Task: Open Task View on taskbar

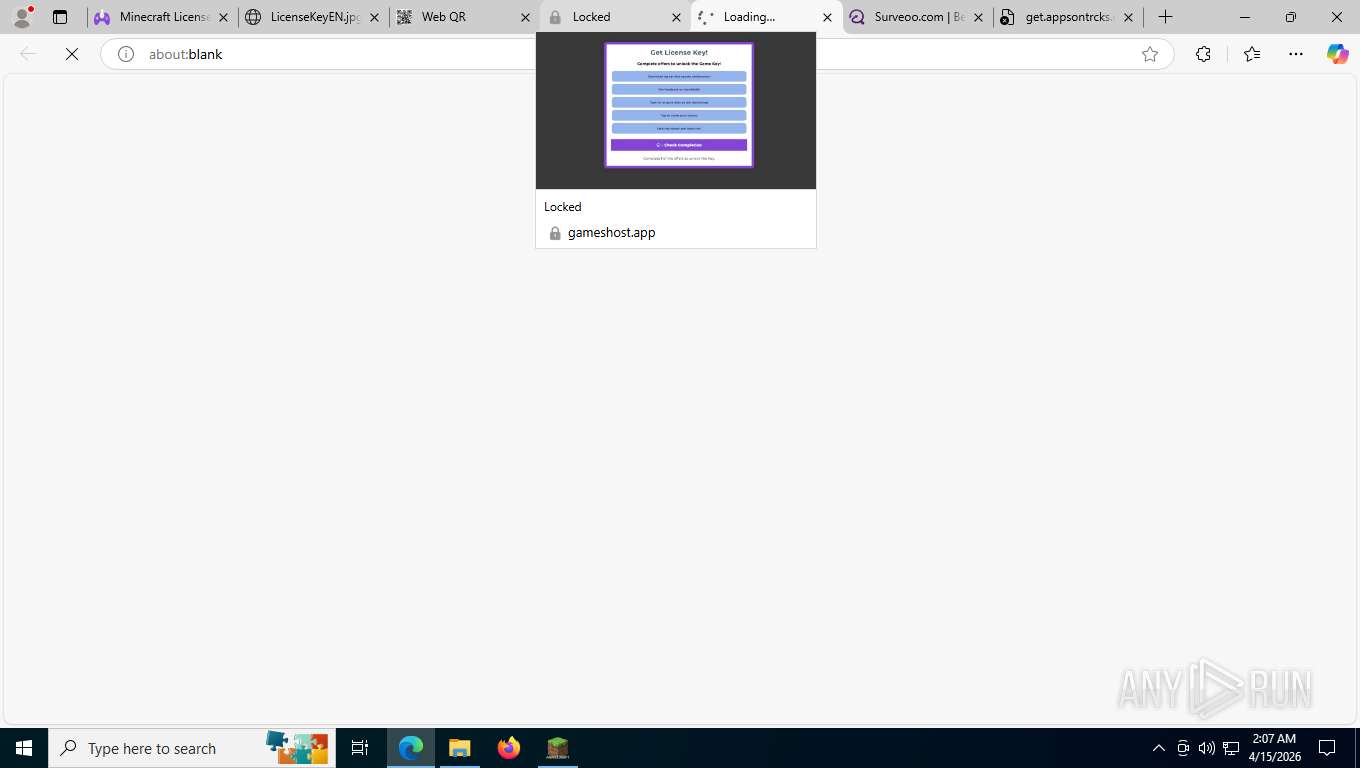Action: coord(360,748)
